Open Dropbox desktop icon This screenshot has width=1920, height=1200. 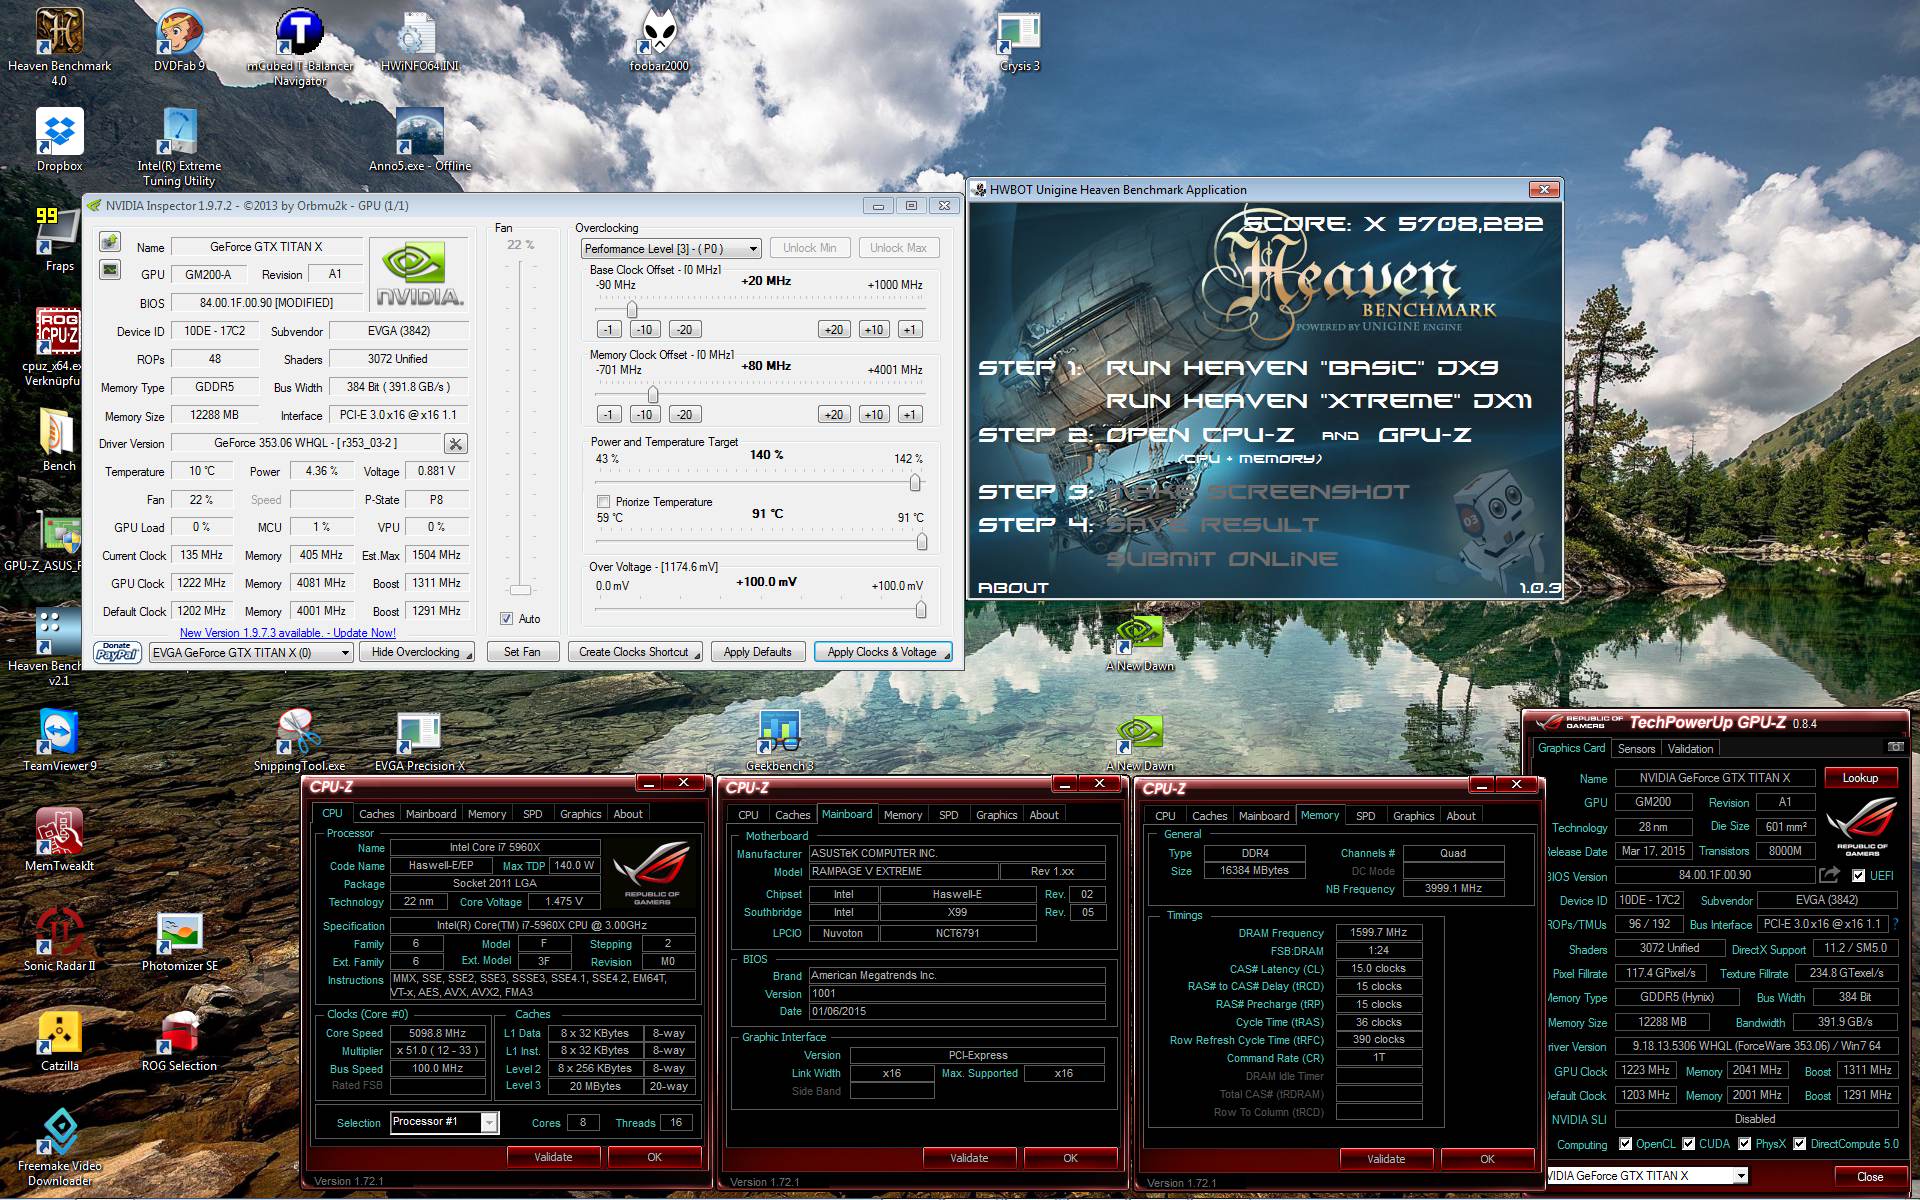pos(59,140)
